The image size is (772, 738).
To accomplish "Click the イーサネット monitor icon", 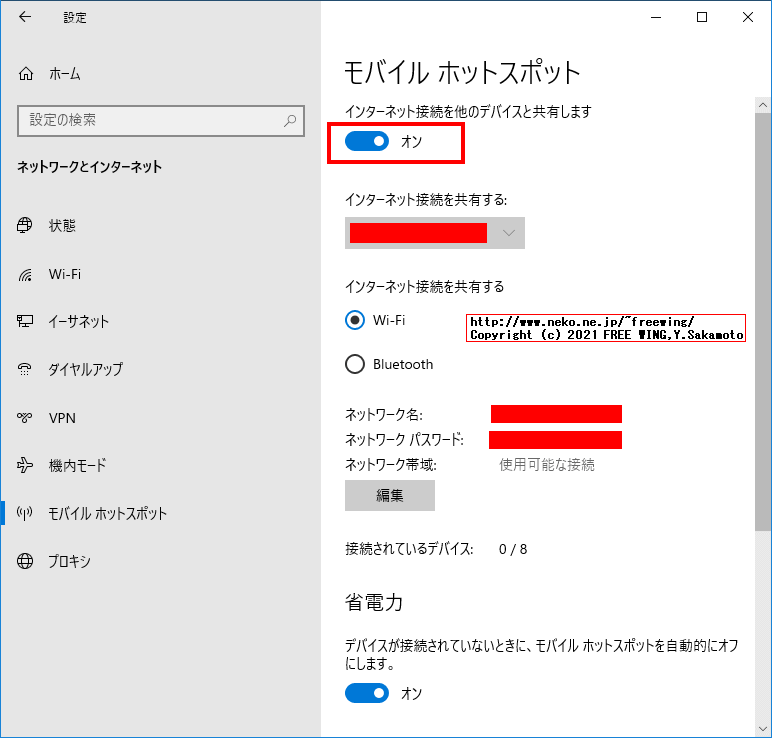I will (25, 321).
